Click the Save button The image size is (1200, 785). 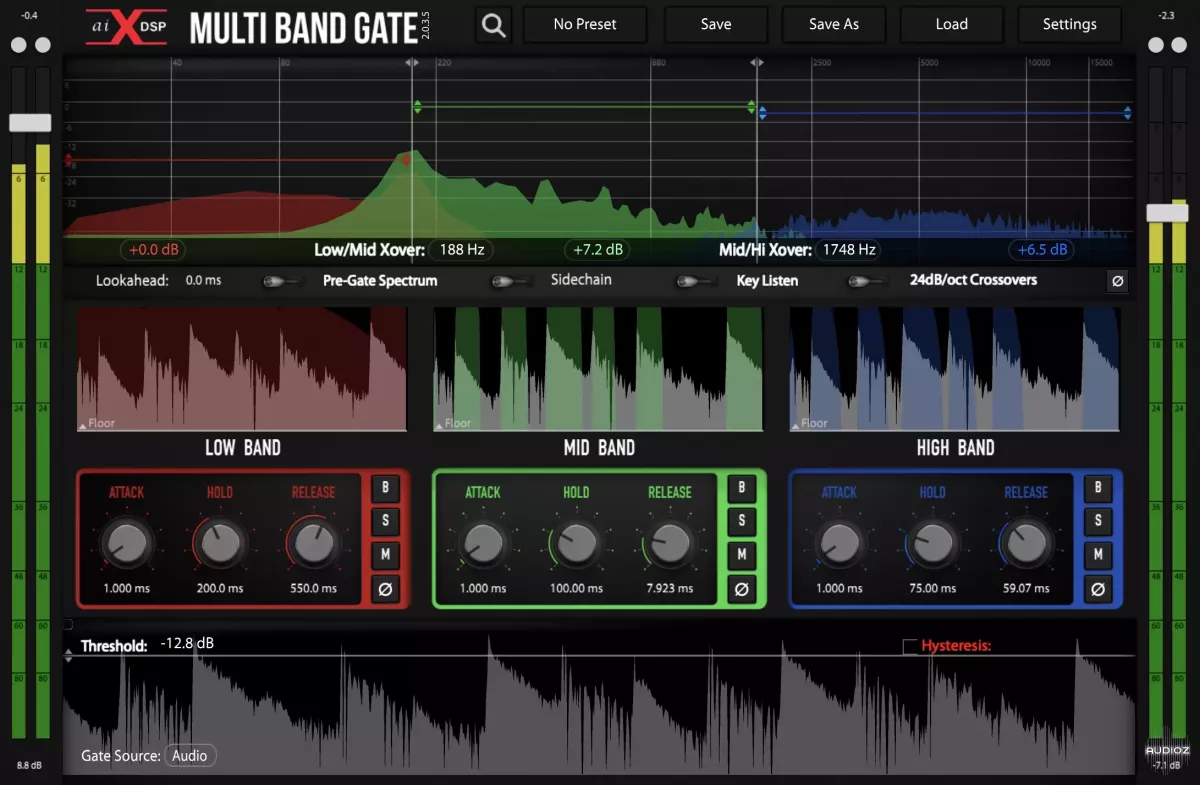pyautogui.click(x=716, y=24)
